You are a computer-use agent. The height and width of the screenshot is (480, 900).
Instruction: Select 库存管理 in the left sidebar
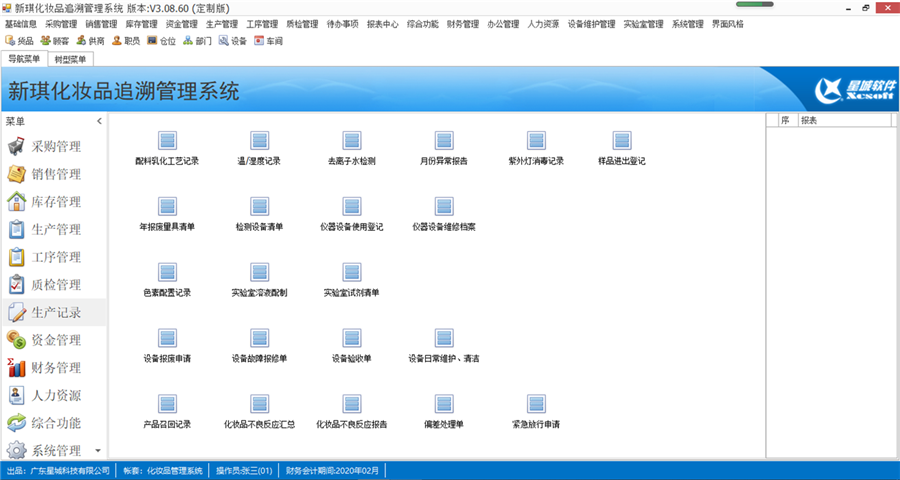click(x=53, y=202)
